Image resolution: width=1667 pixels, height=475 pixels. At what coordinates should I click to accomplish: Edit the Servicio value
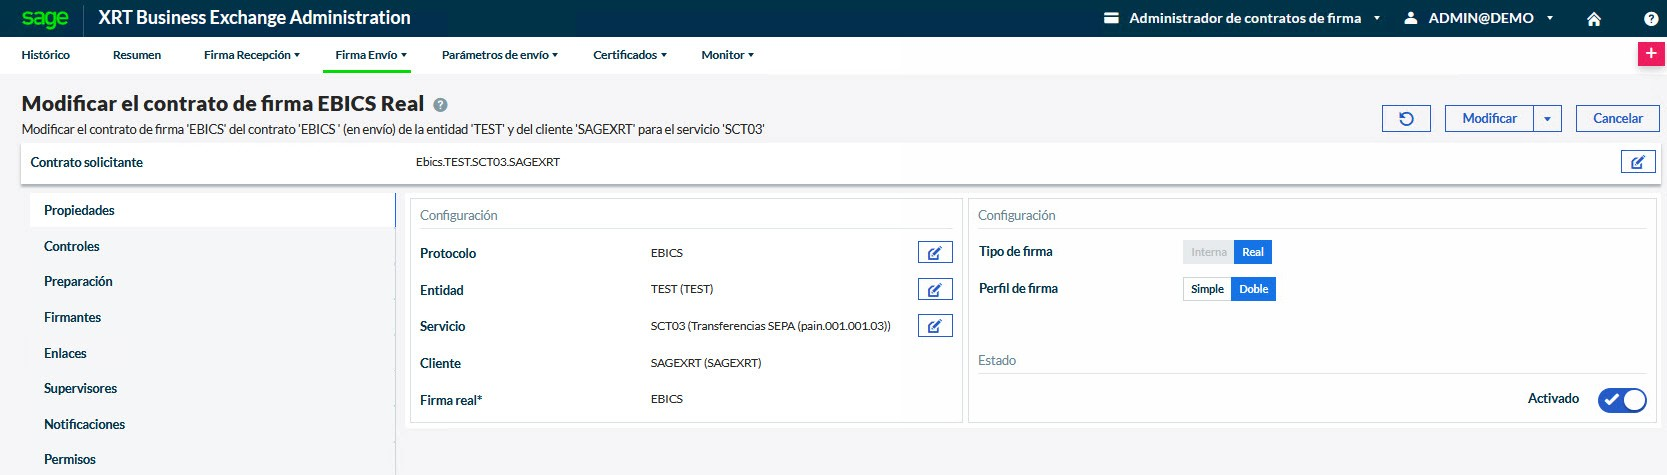(x=934, y=326)
